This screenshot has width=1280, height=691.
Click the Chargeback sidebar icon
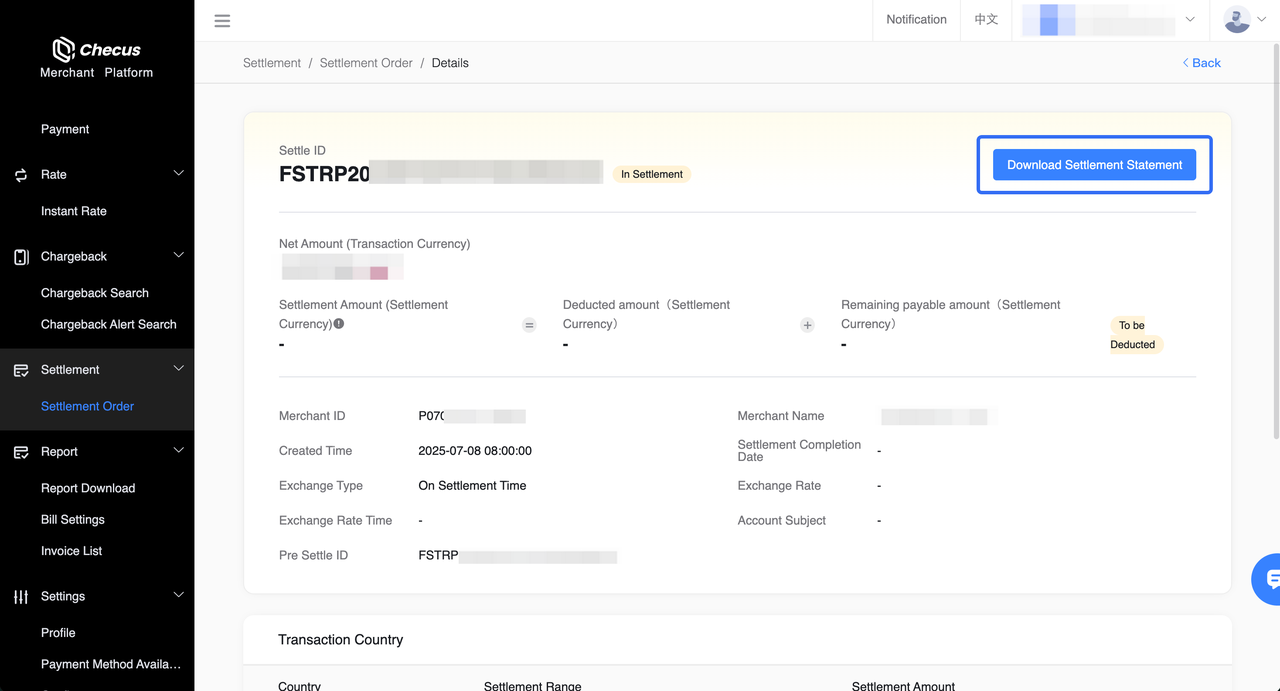coord(21,257)
